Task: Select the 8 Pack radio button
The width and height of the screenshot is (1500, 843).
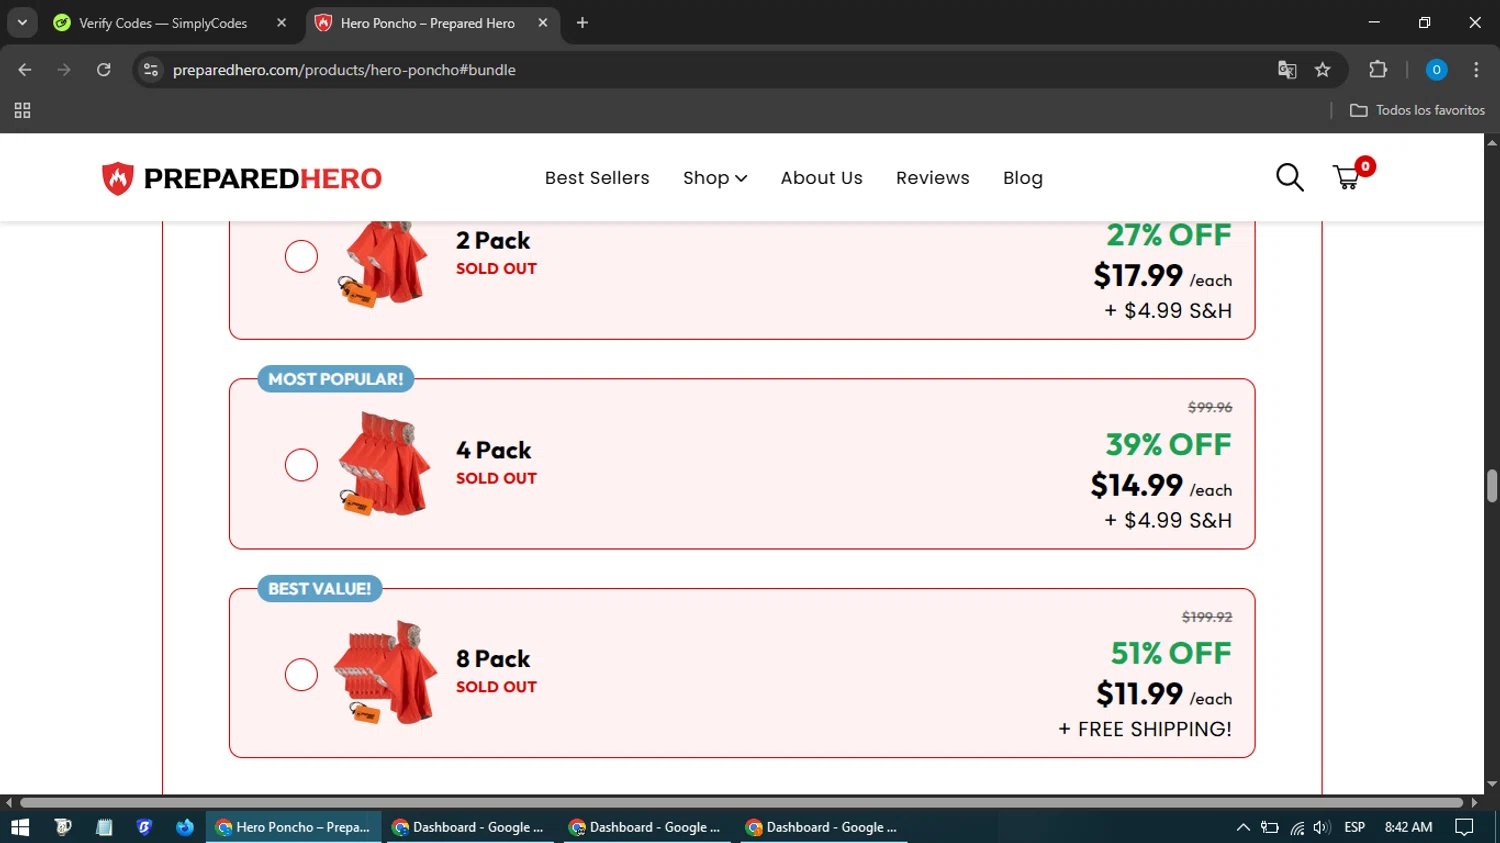Action: [301, 674]
